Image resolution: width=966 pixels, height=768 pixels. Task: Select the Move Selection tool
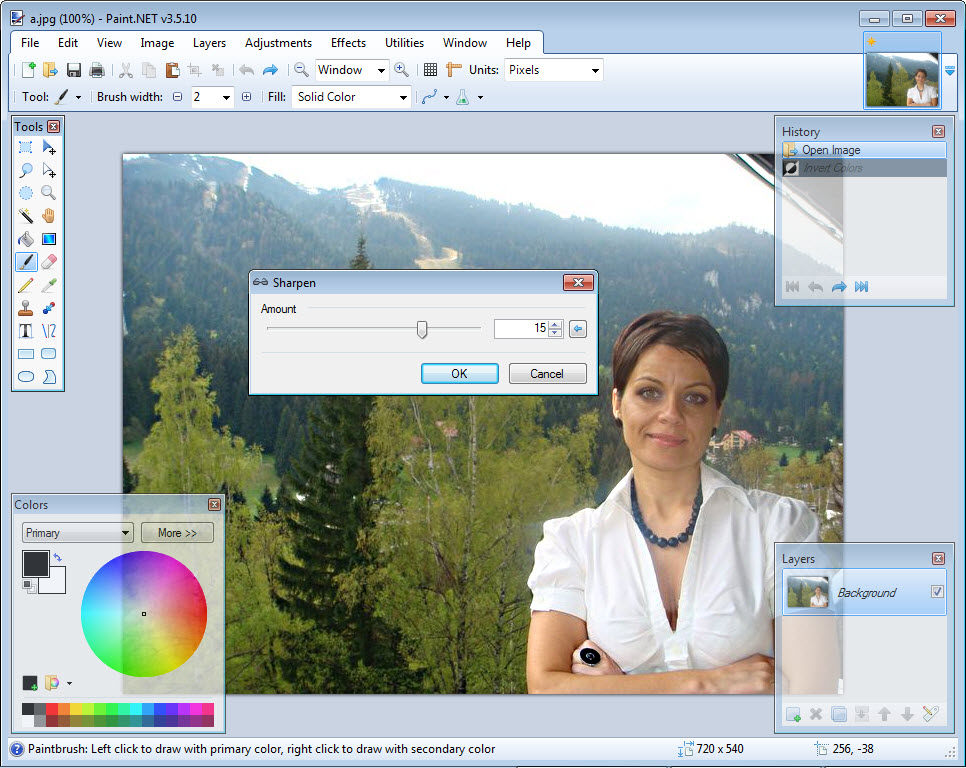[49, 170]
